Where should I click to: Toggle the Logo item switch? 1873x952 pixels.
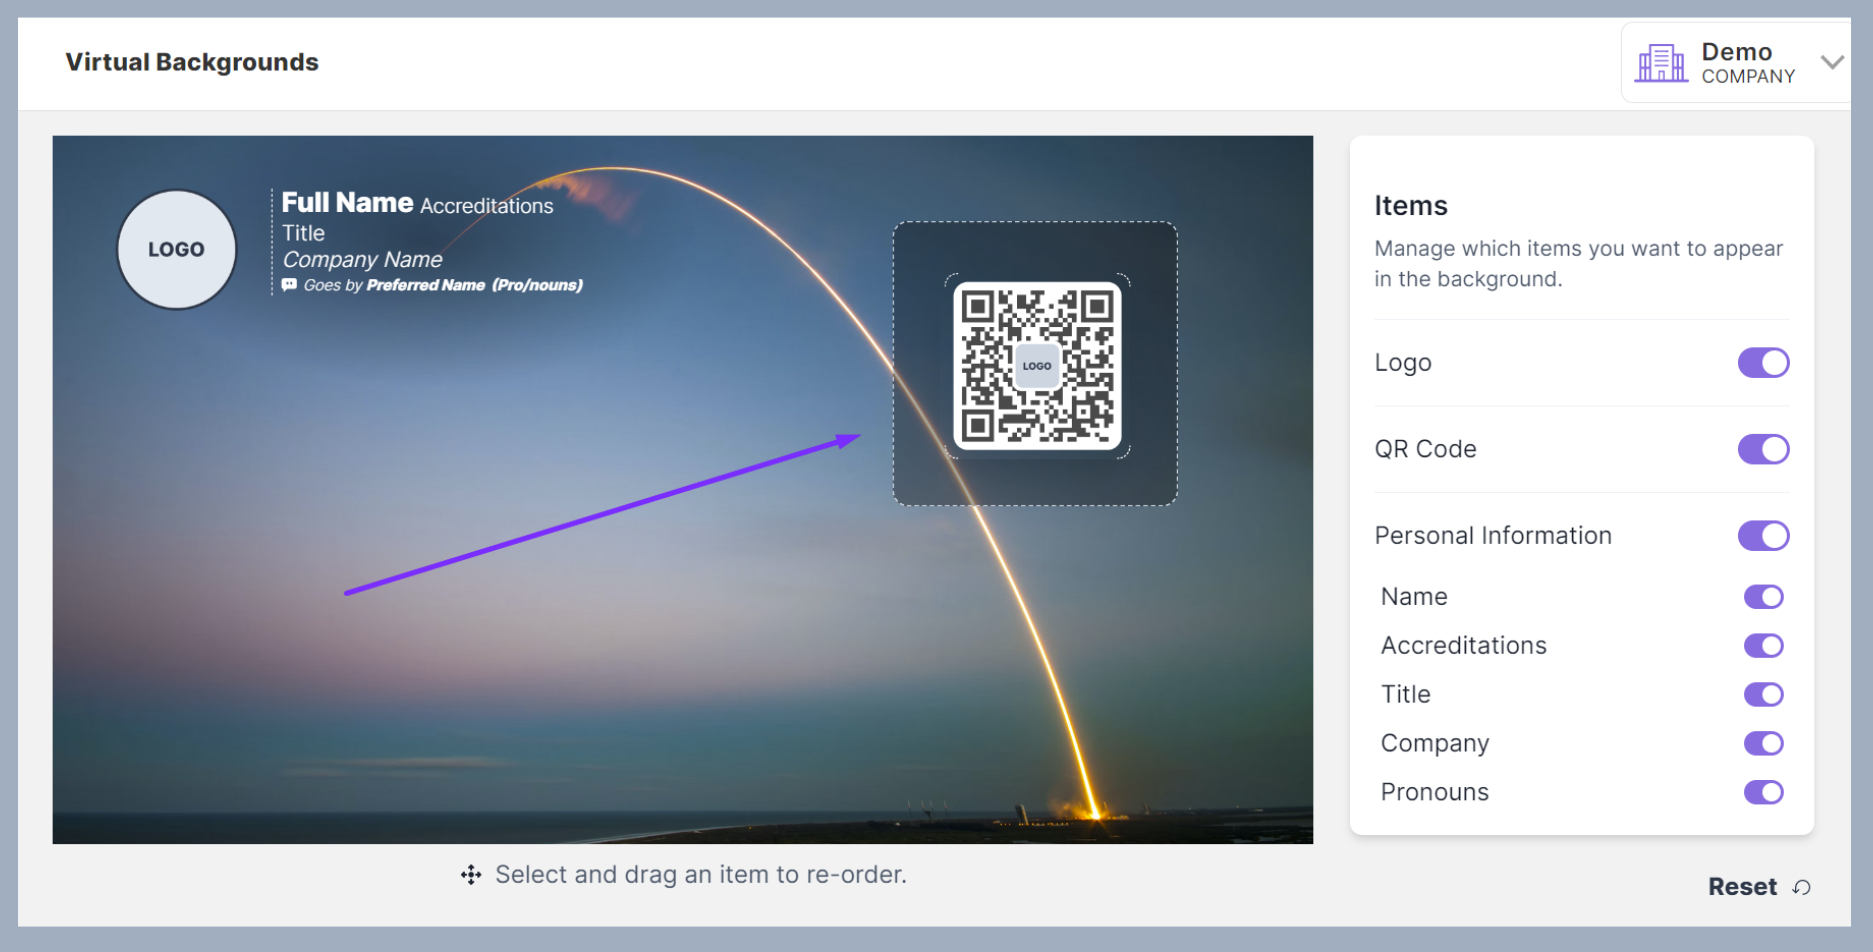click(1763, 363)
